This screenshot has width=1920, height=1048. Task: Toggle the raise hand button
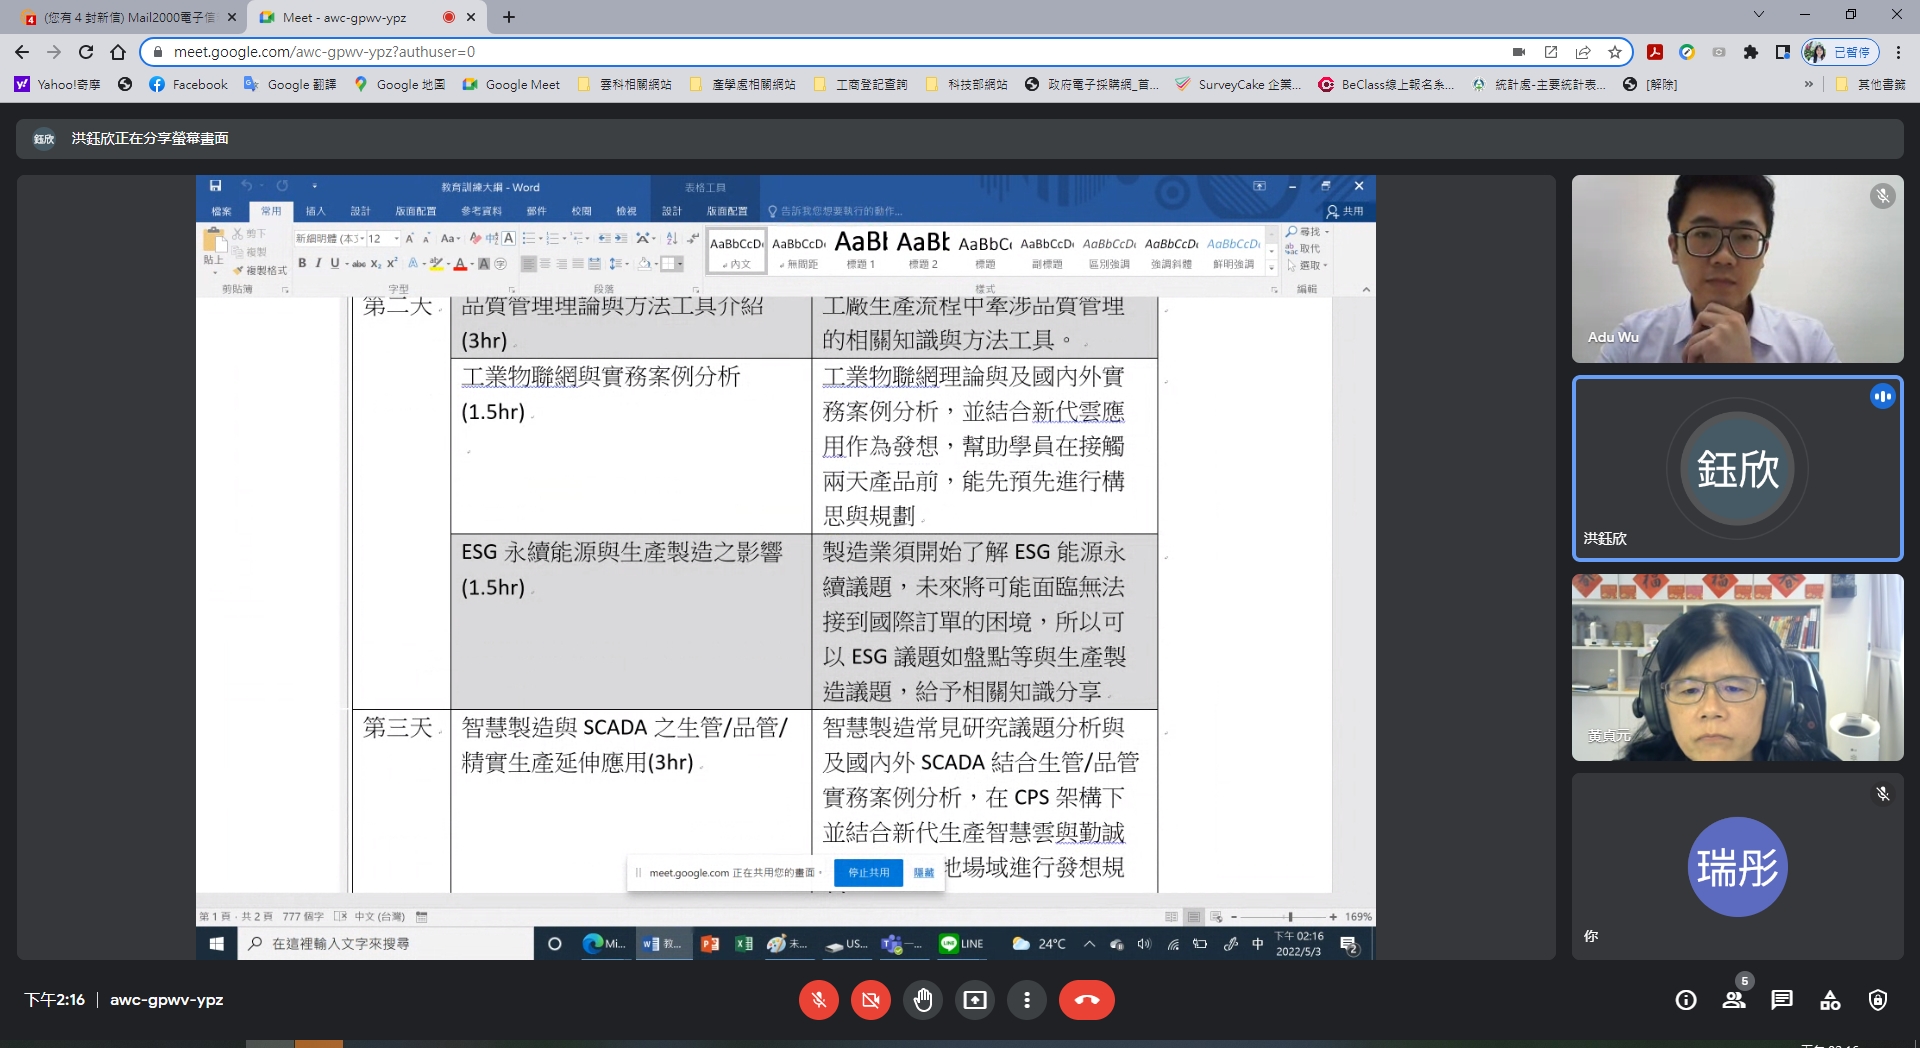923,1000
